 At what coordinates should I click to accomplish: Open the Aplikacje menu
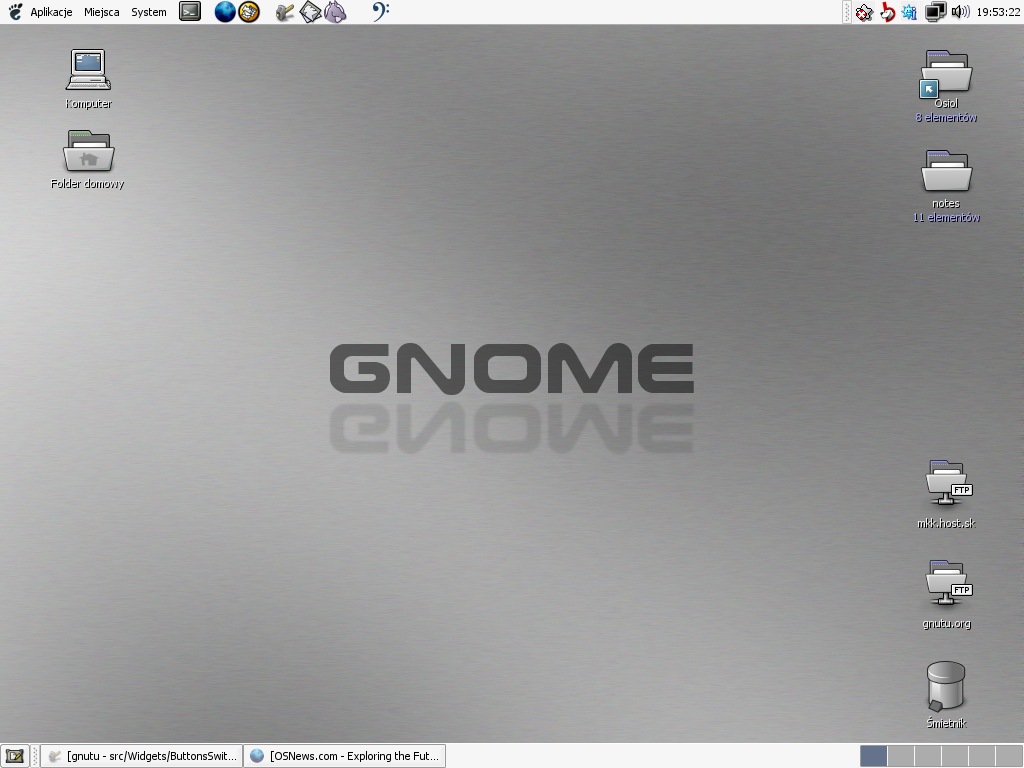click(51, 12)
